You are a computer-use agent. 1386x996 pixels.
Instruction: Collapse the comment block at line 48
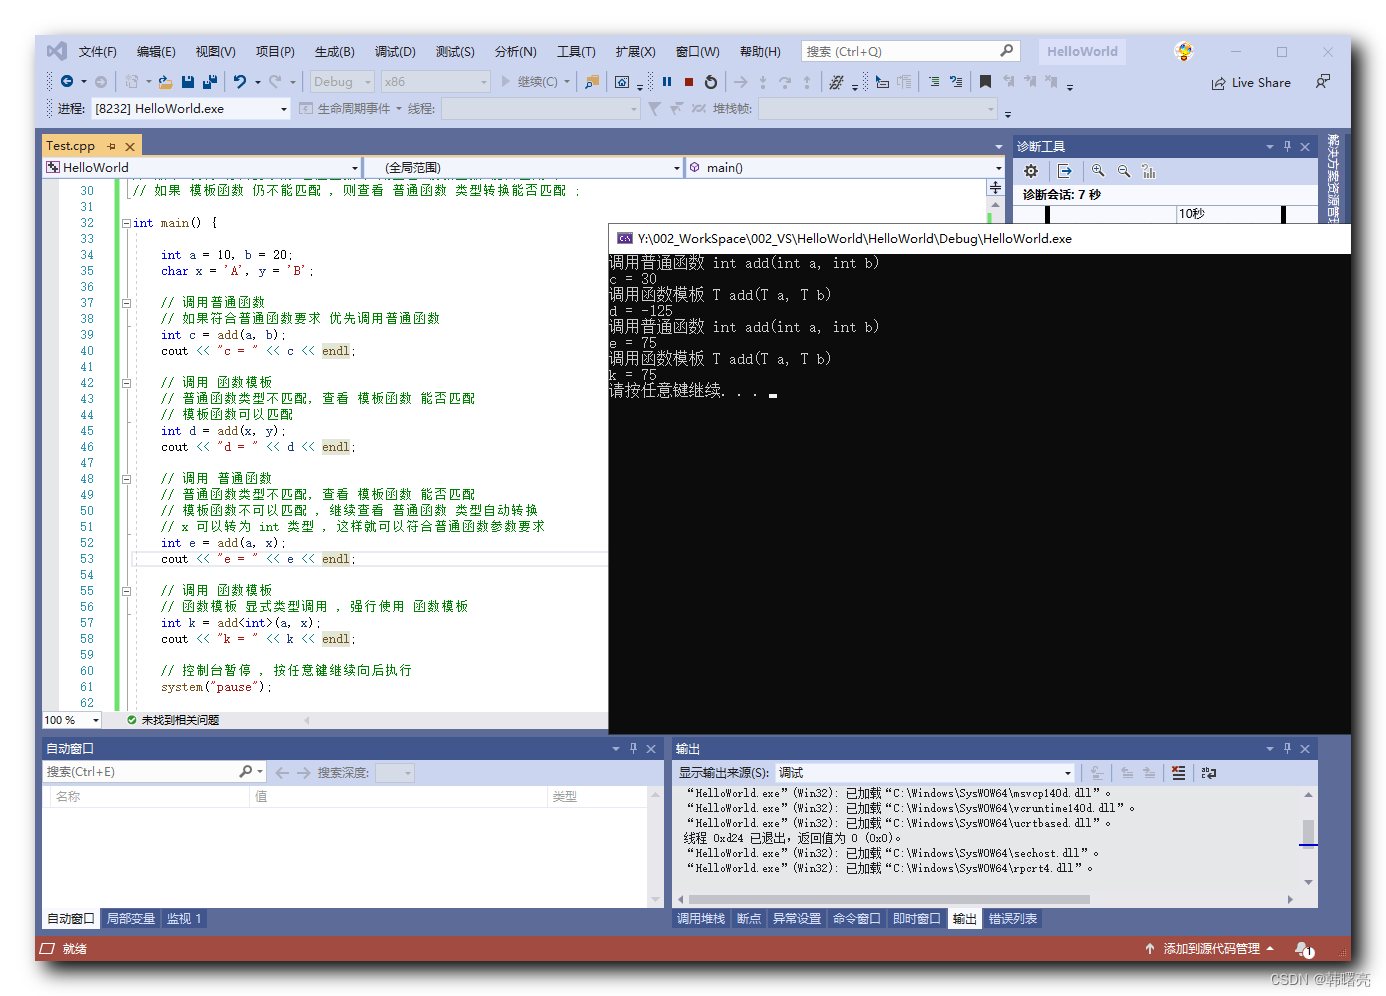click(126, 479)
